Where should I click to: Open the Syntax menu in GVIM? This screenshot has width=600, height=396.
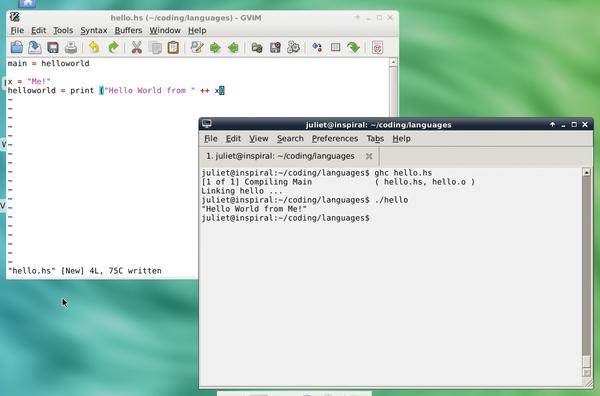tap(94, 30)
